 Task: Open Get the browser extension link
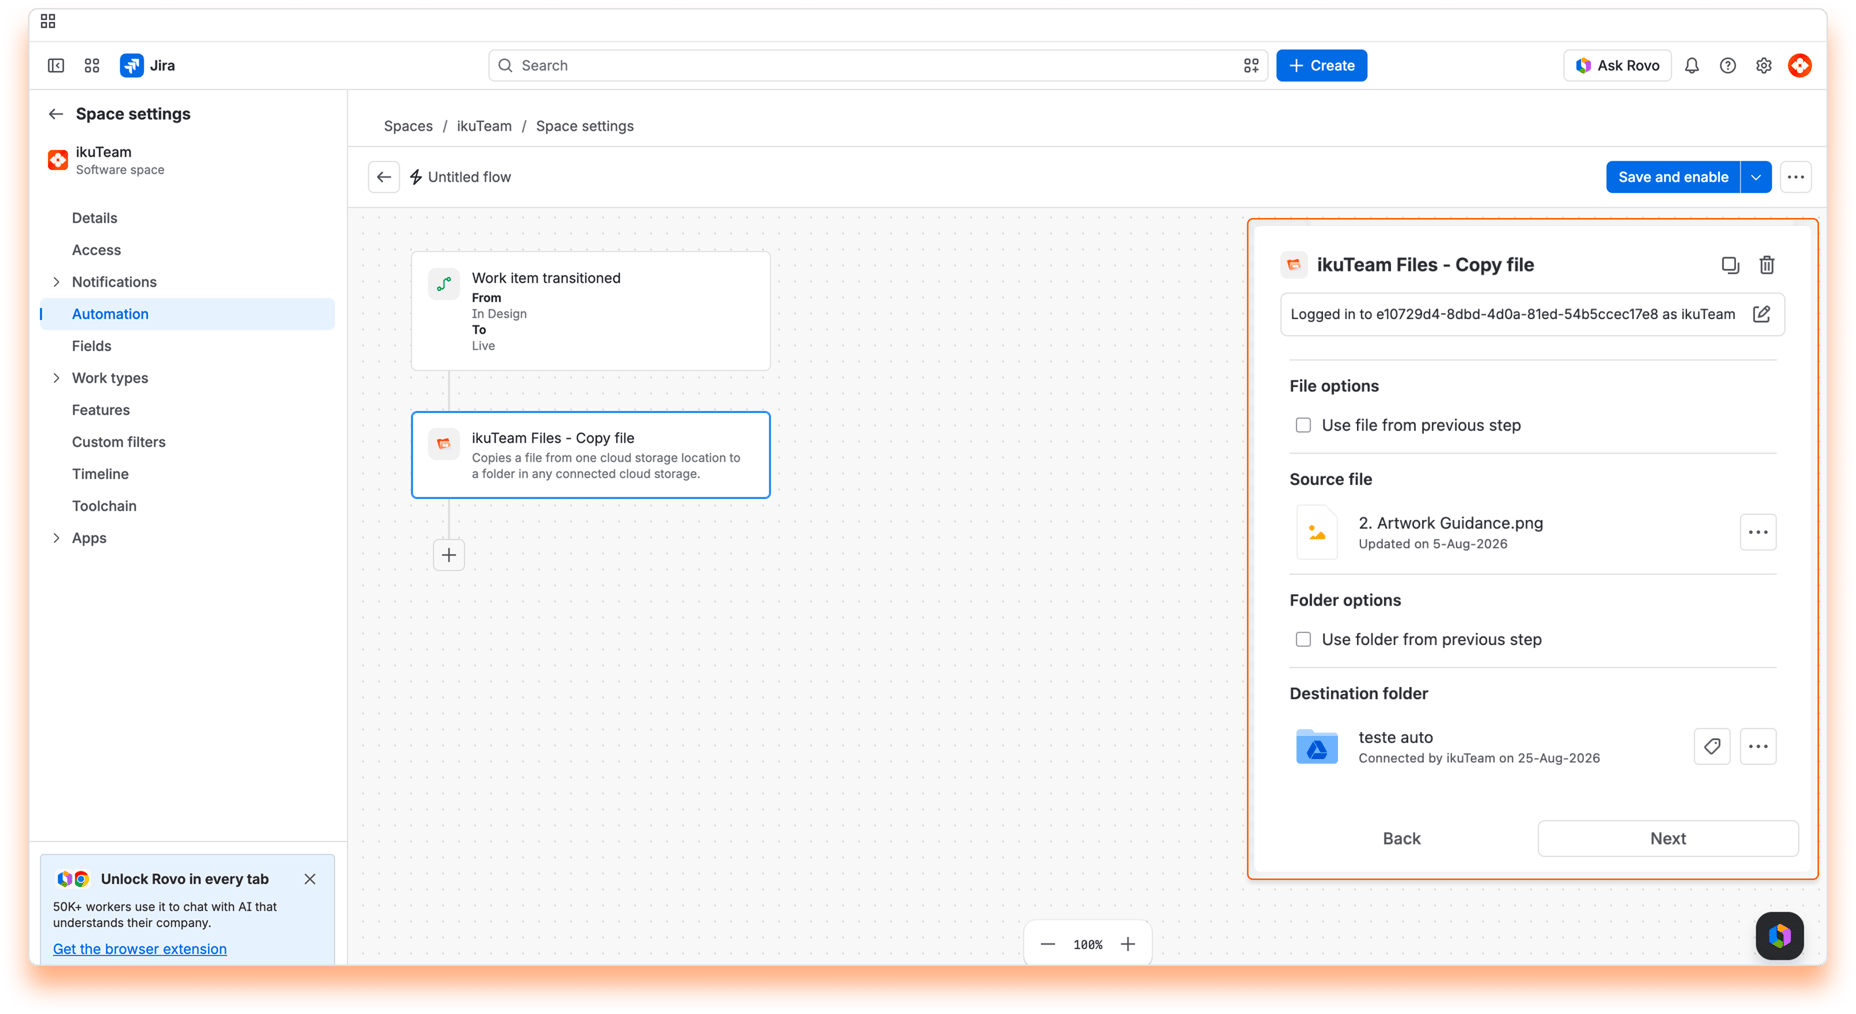point(140,949)
